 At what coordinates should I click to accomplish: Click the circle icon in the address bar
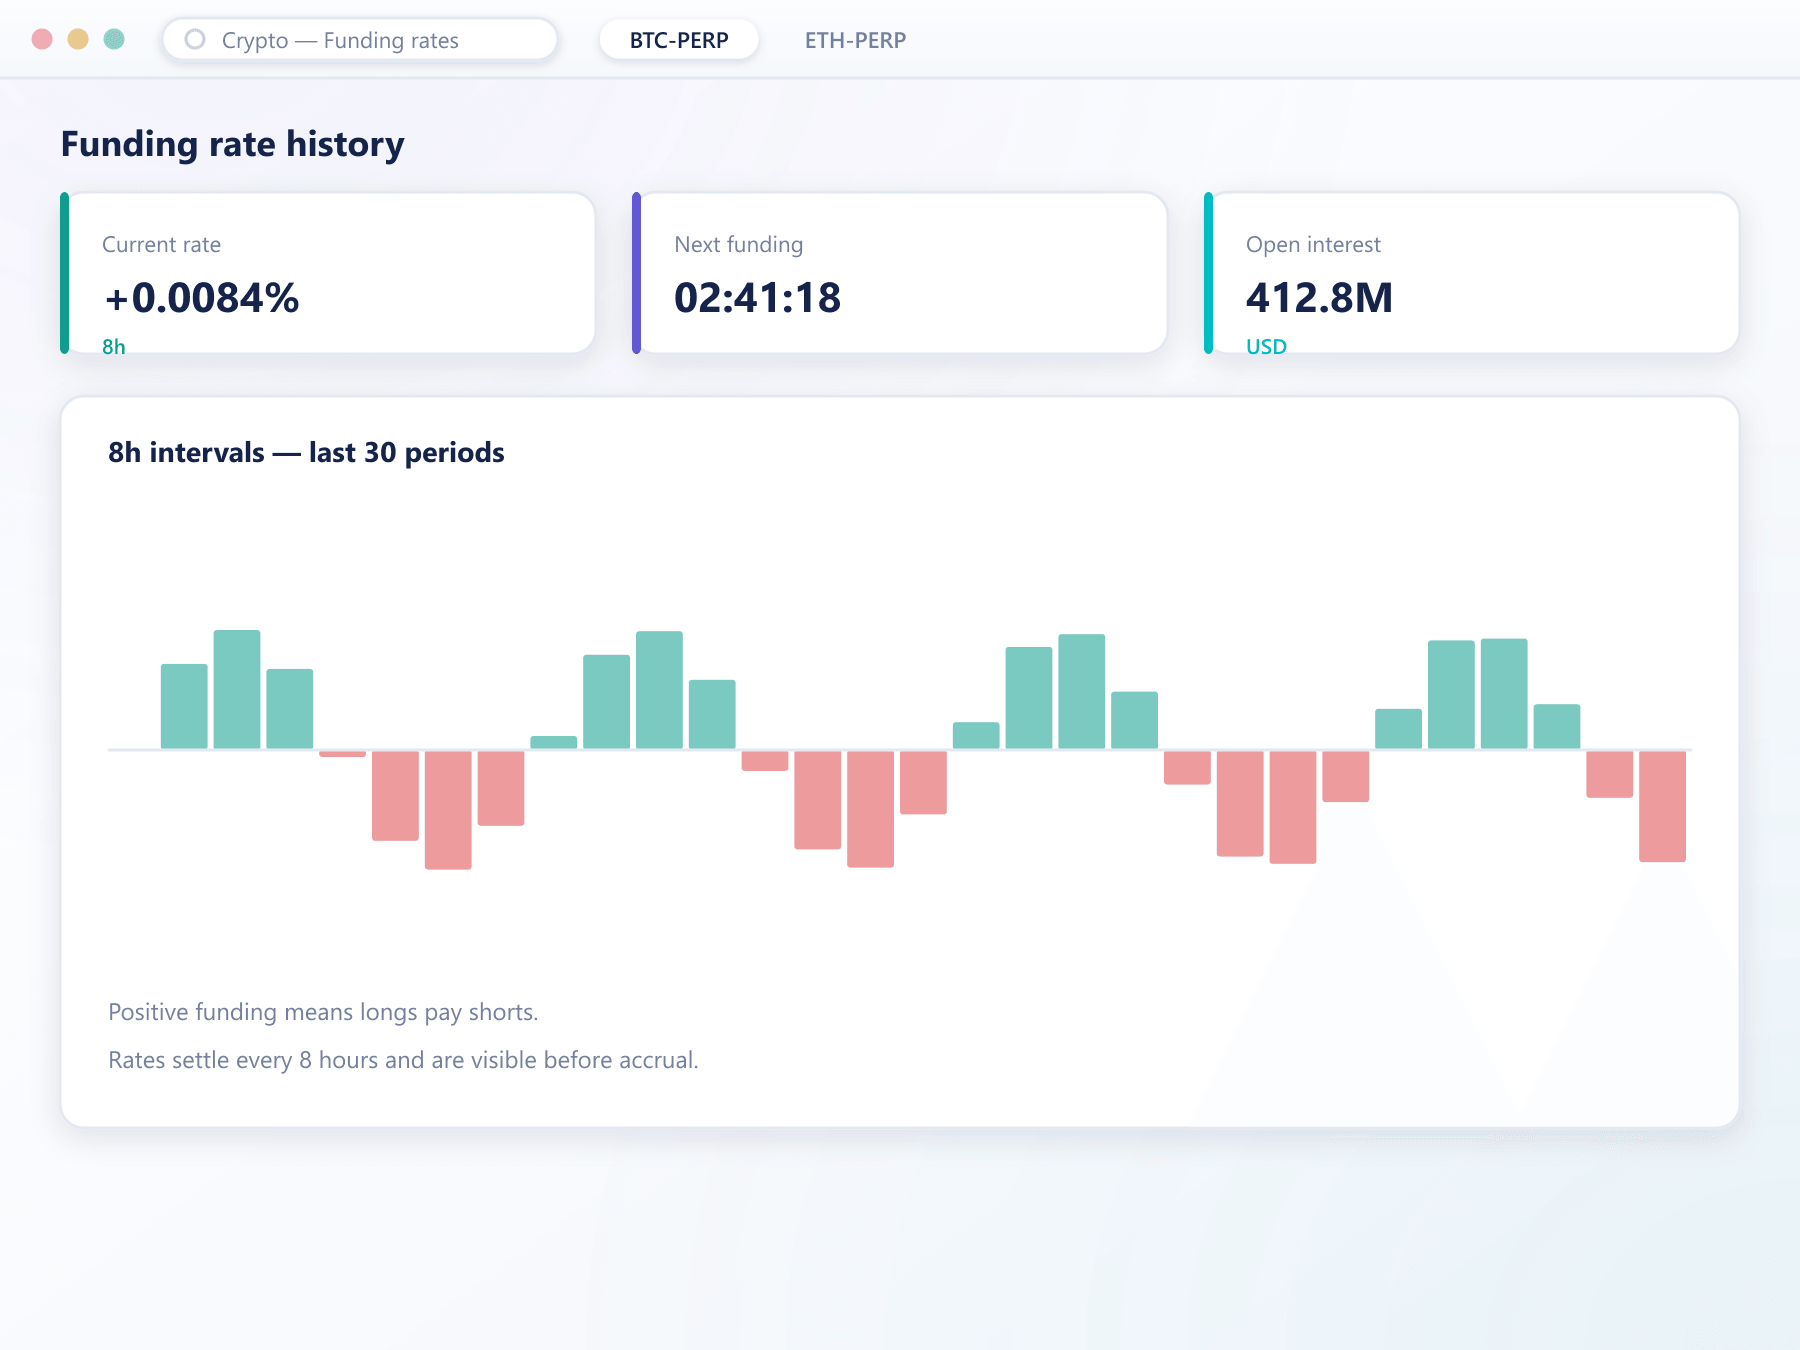click(195, 40)
